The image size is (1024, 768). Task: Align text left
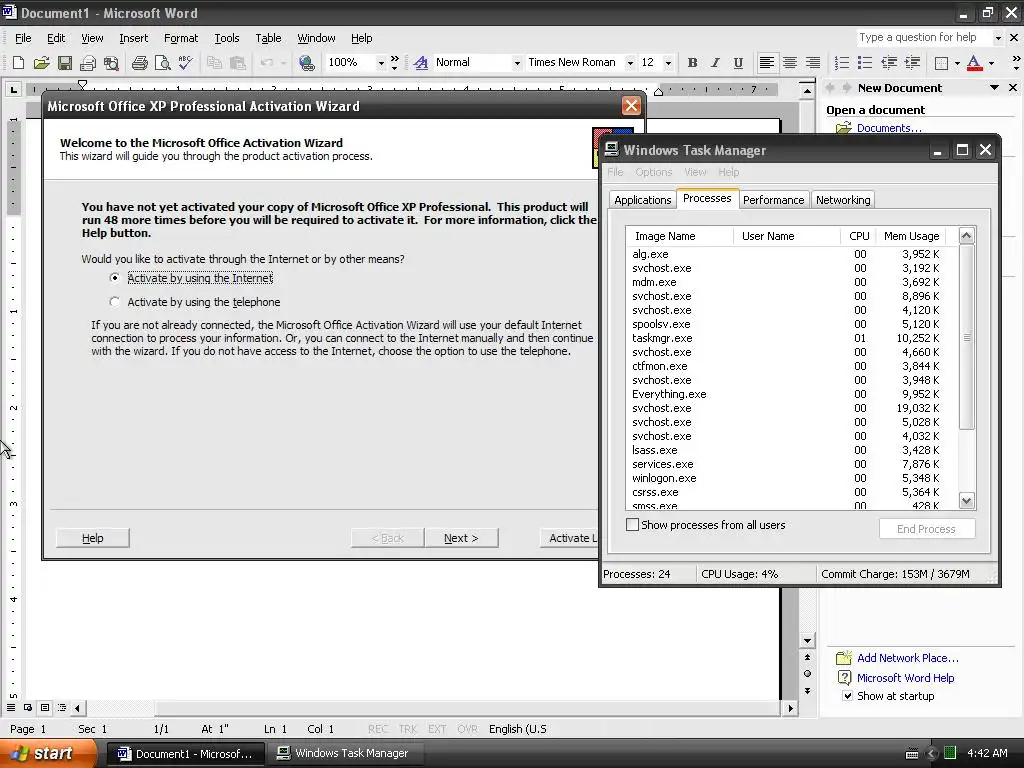(x=767, y=63)
